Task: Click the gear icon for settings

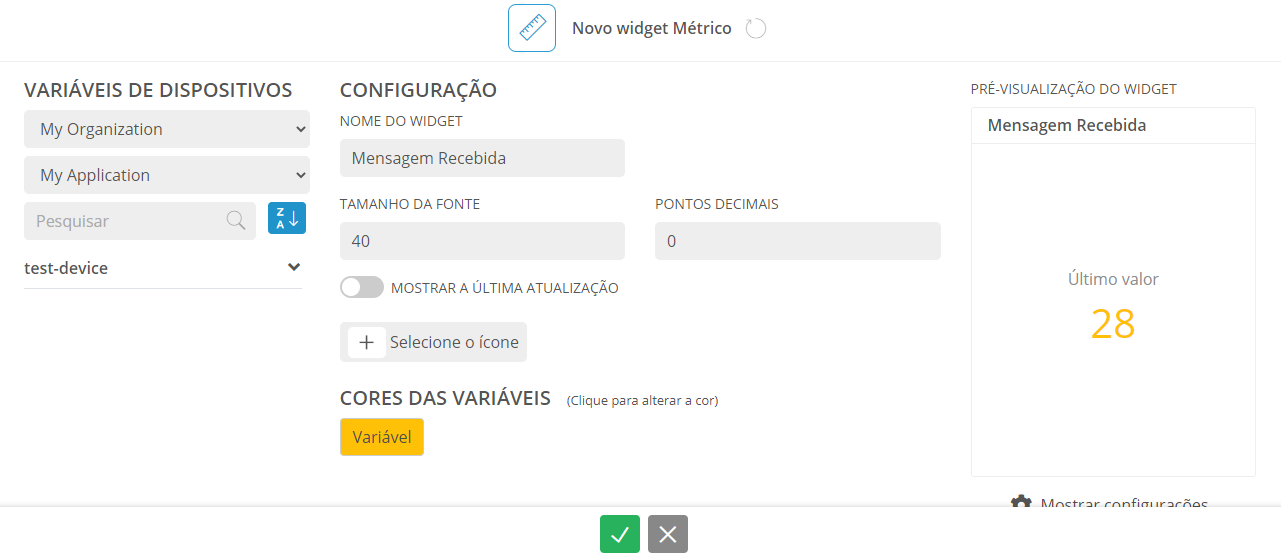Action: point(1021,503)
